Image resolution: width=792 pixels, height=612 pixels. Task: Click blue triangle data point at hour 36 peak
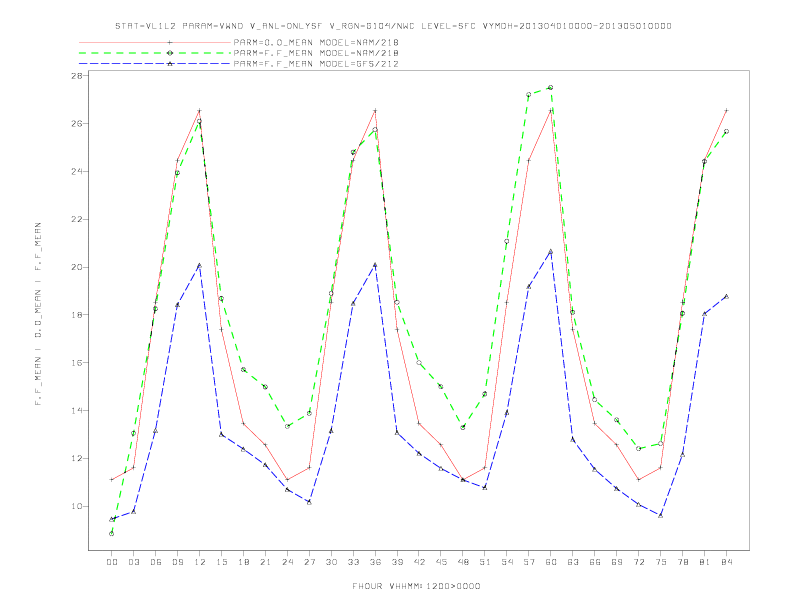point(375,265)
